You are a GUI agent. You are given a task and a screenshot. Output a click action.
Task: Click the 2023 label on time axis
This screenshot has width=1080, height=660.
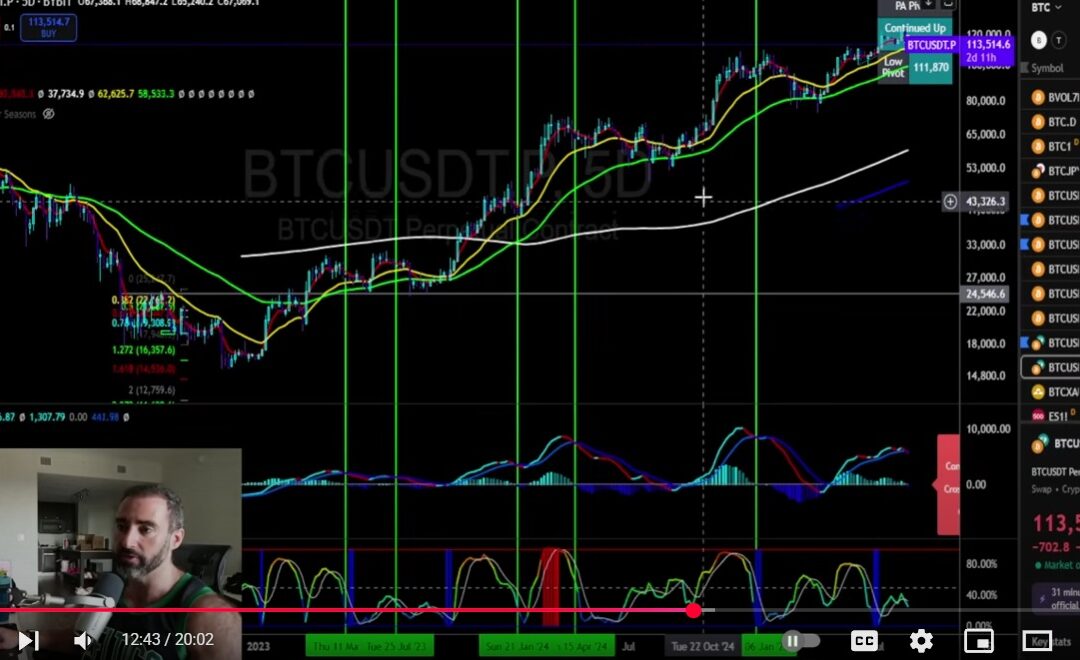(x=258, y=646)
